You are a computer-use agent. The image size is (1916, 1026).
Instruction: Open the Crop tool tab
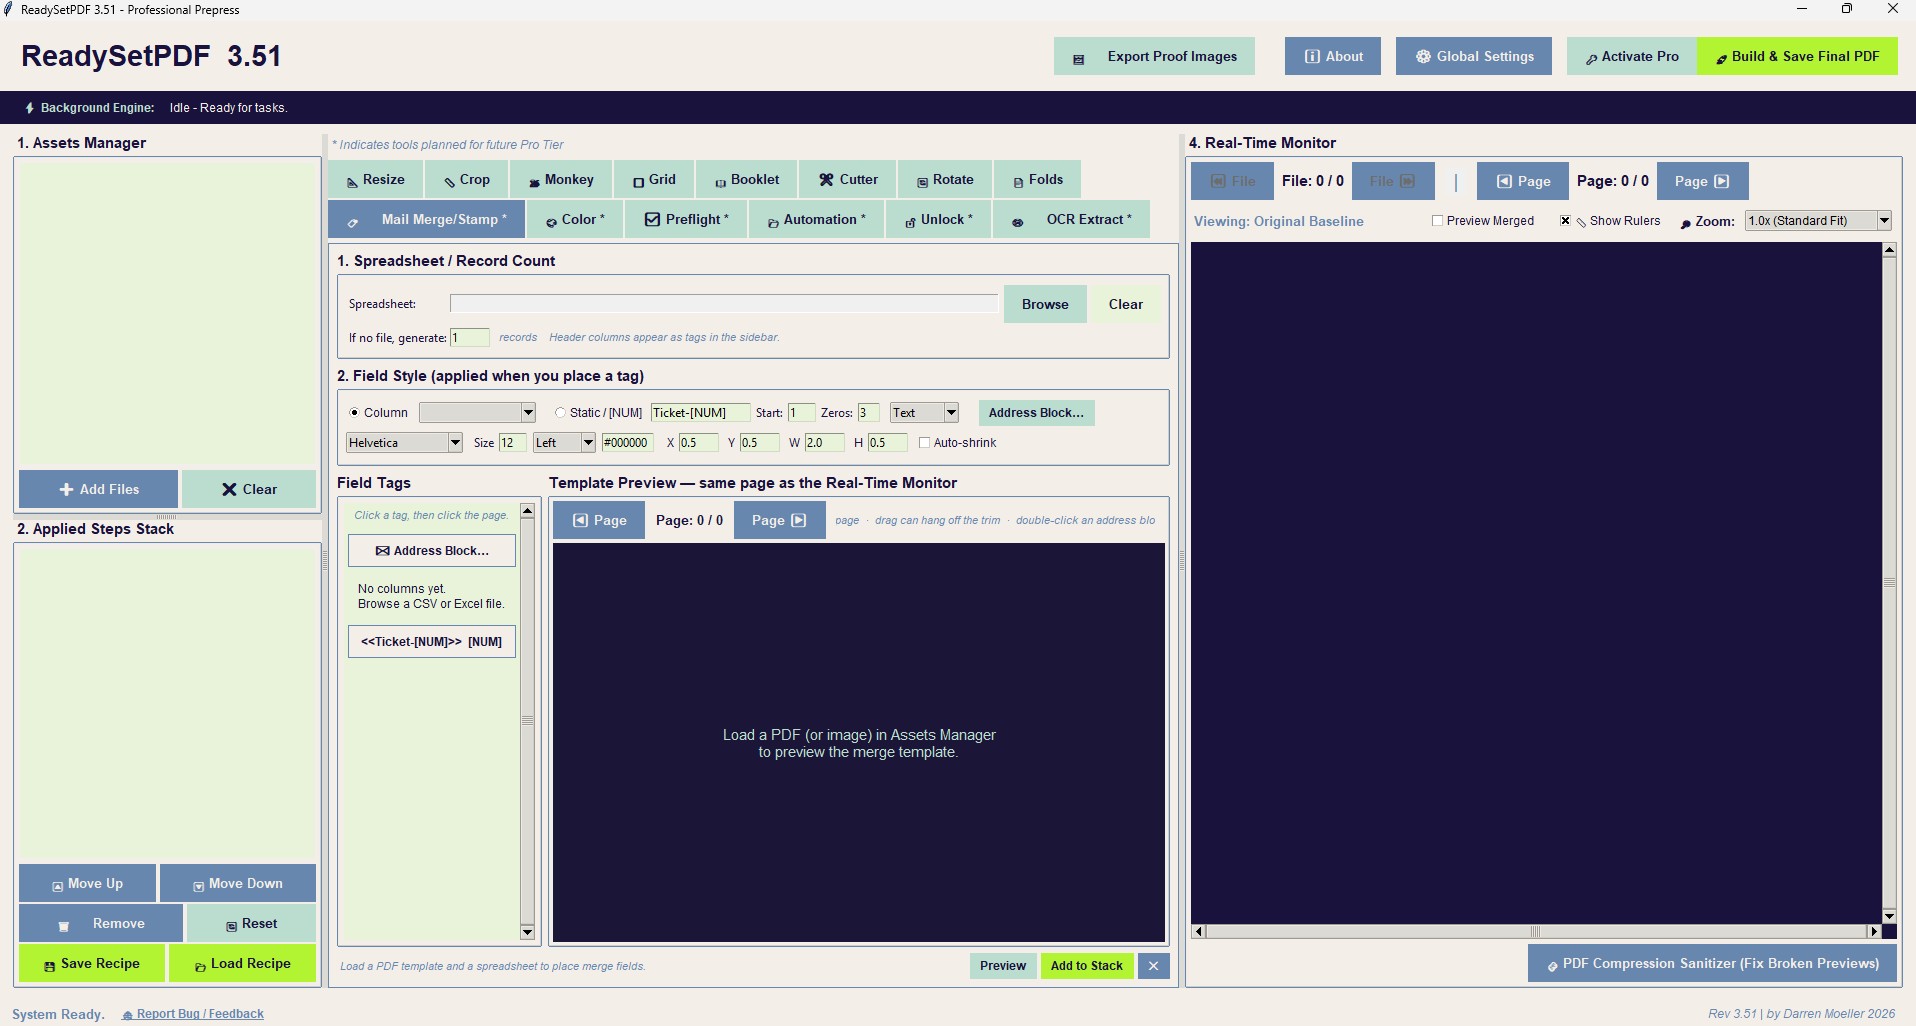tap(467, 180)
